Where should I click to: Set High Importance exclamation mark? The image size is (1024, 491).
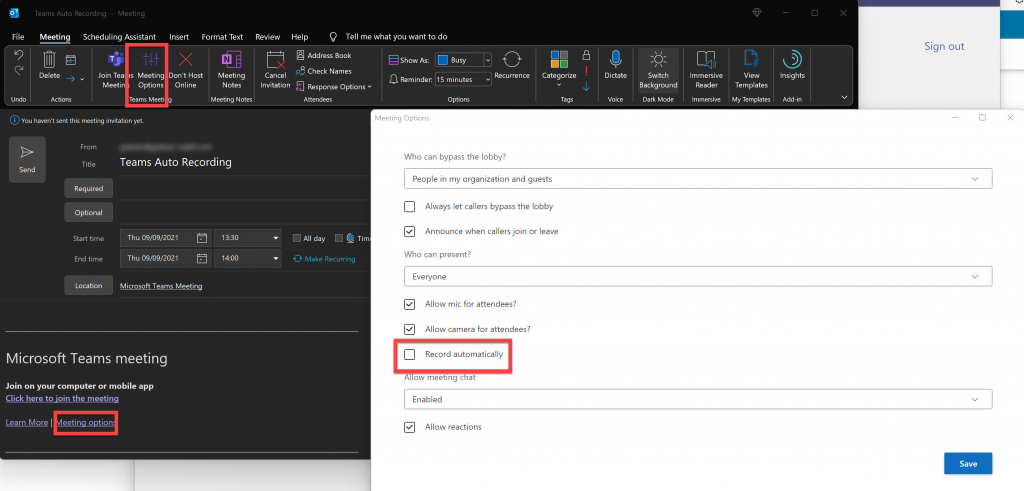pos(586,71)
